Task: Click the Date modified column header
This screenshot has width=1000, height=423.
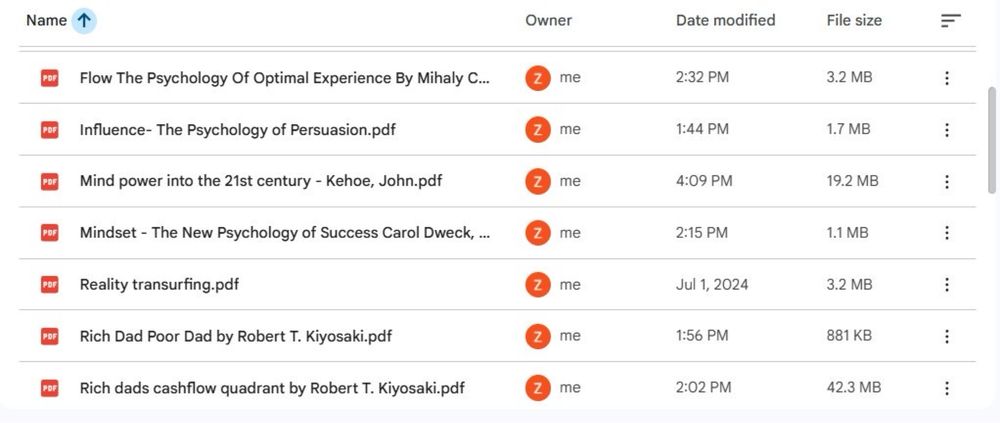Action: (725, 20)
